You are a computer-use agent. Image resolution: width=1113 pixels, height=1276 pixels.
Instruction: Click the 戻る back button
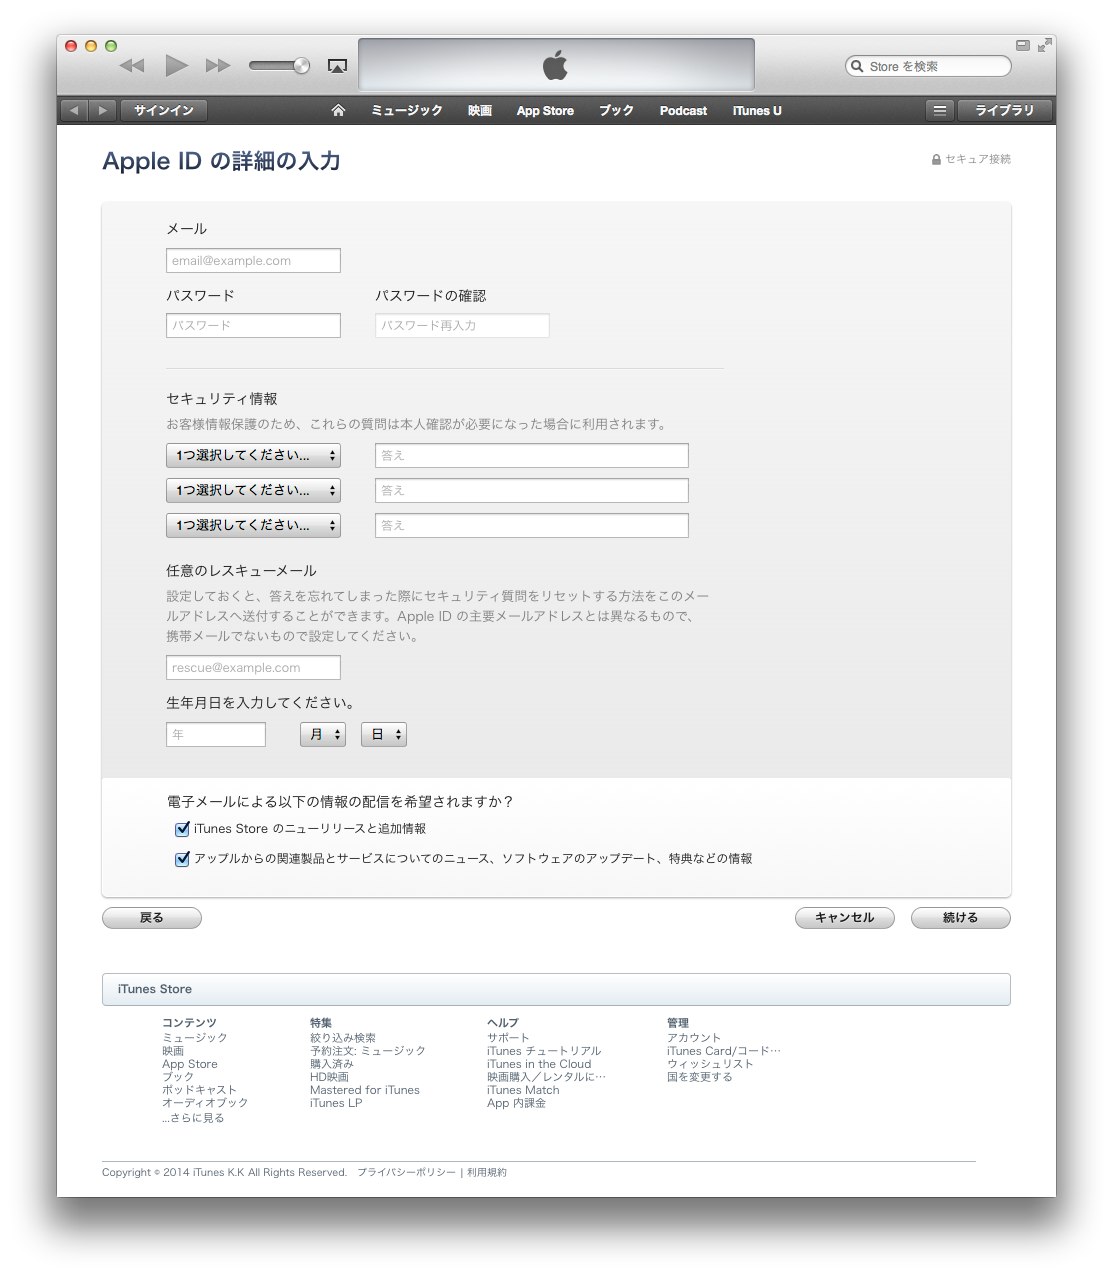click(152, 917)
